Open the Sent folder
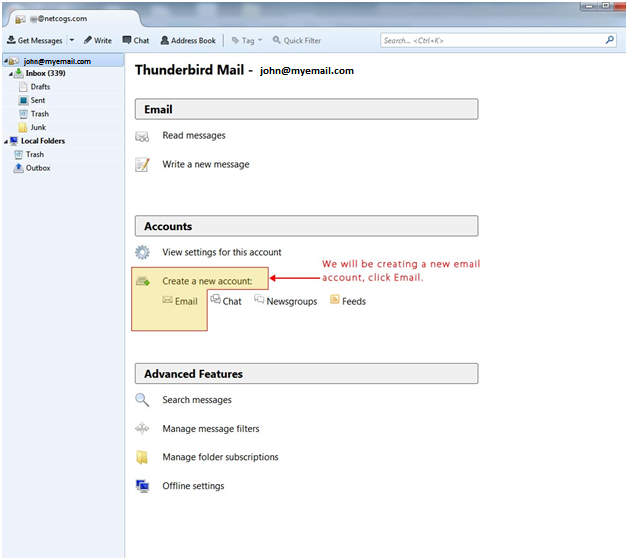This screenshot has width=628, height=560. pos(37,101)
